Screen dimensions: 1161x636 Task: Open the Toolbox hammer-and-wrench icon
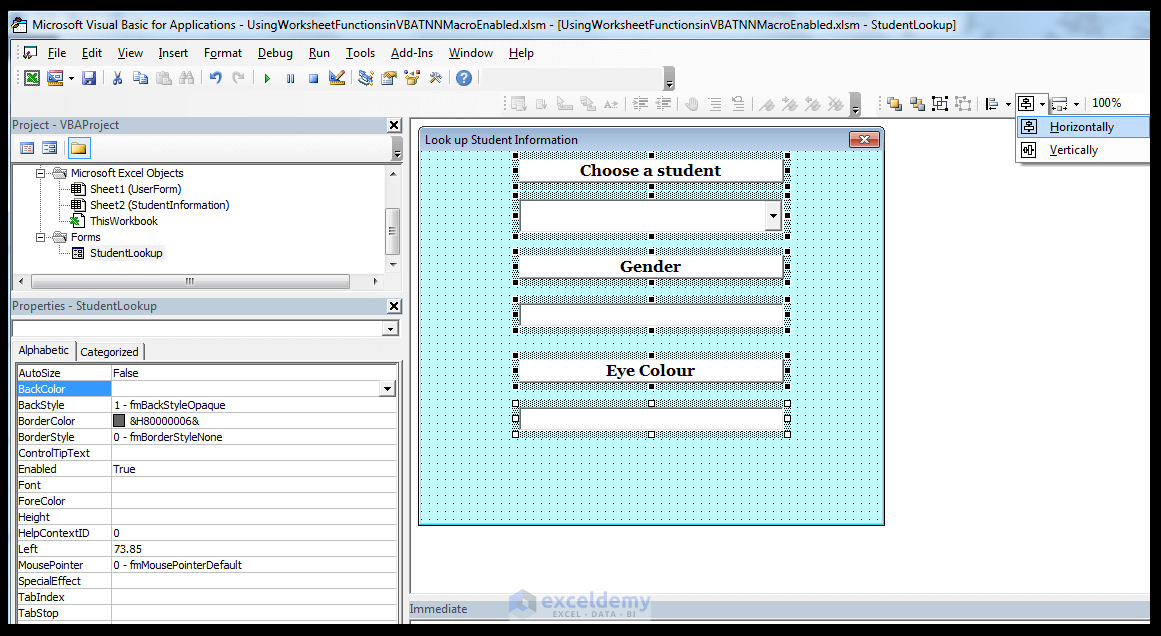click(x=435, y=78)
